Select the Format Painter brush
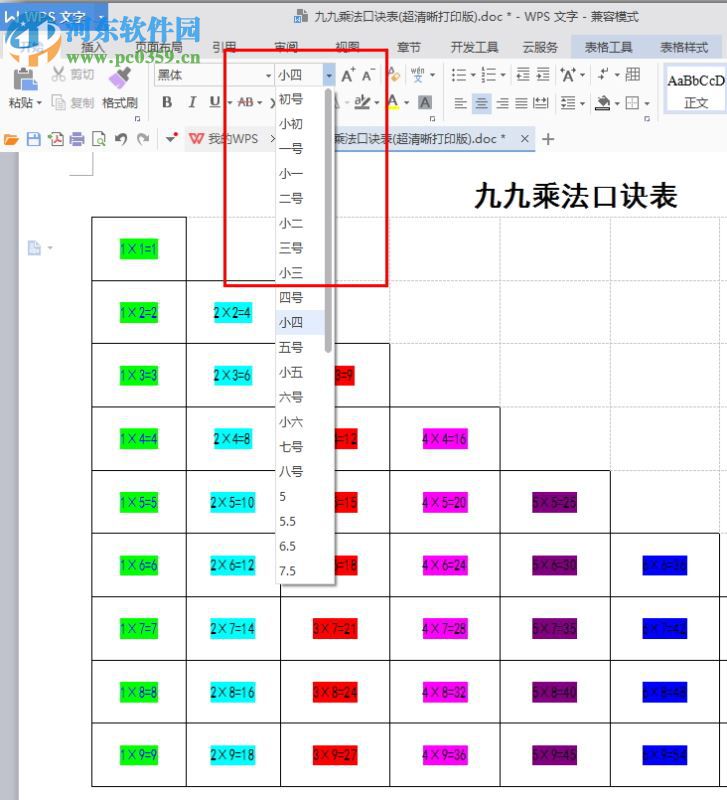 click(x=120, y=78)
